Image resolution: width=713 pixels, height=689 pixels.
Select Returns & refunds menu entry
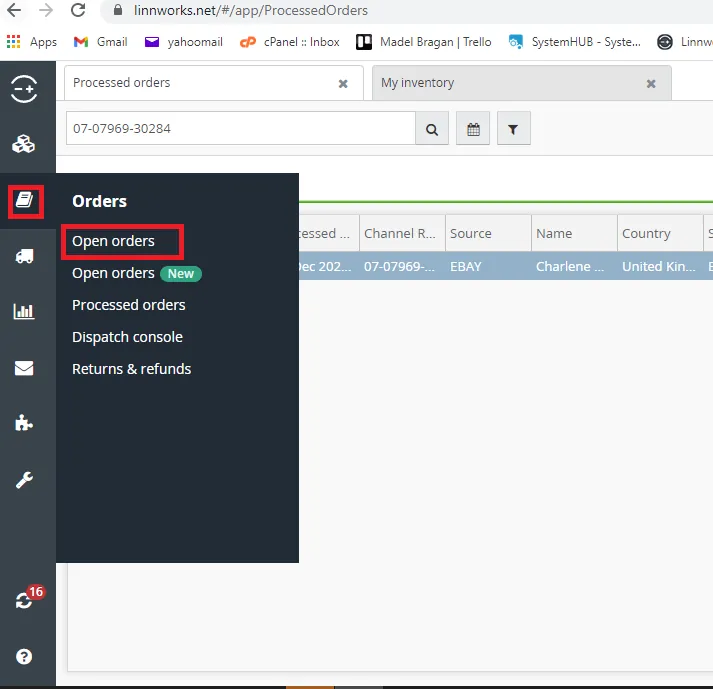coord(131,369)
